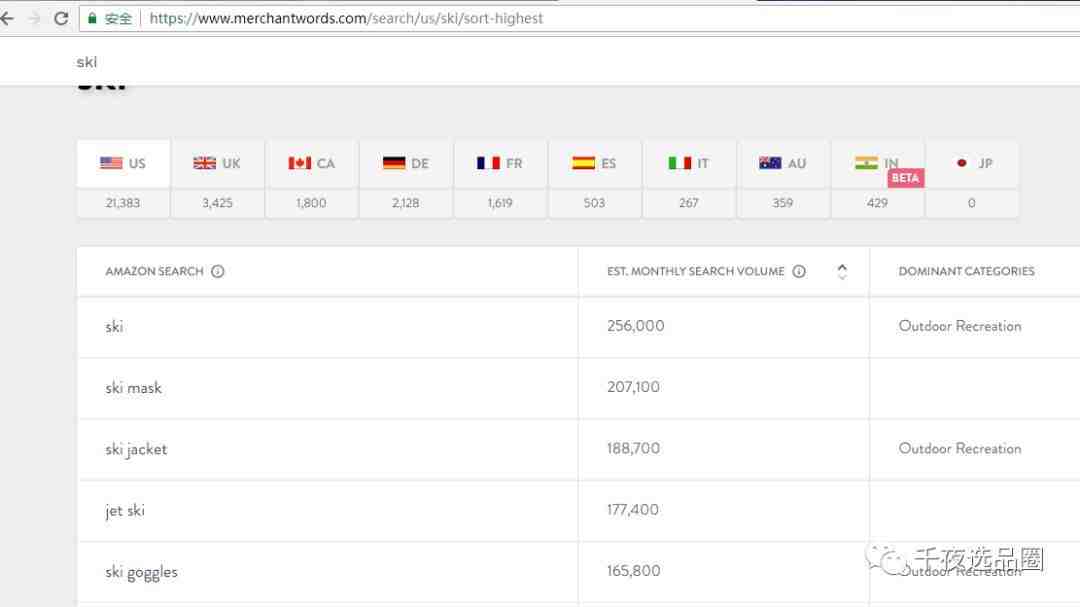1080x607 pixels.
Task: Click the DE result count 2,128
Action: pyautogui.click(x=406, y=203)
